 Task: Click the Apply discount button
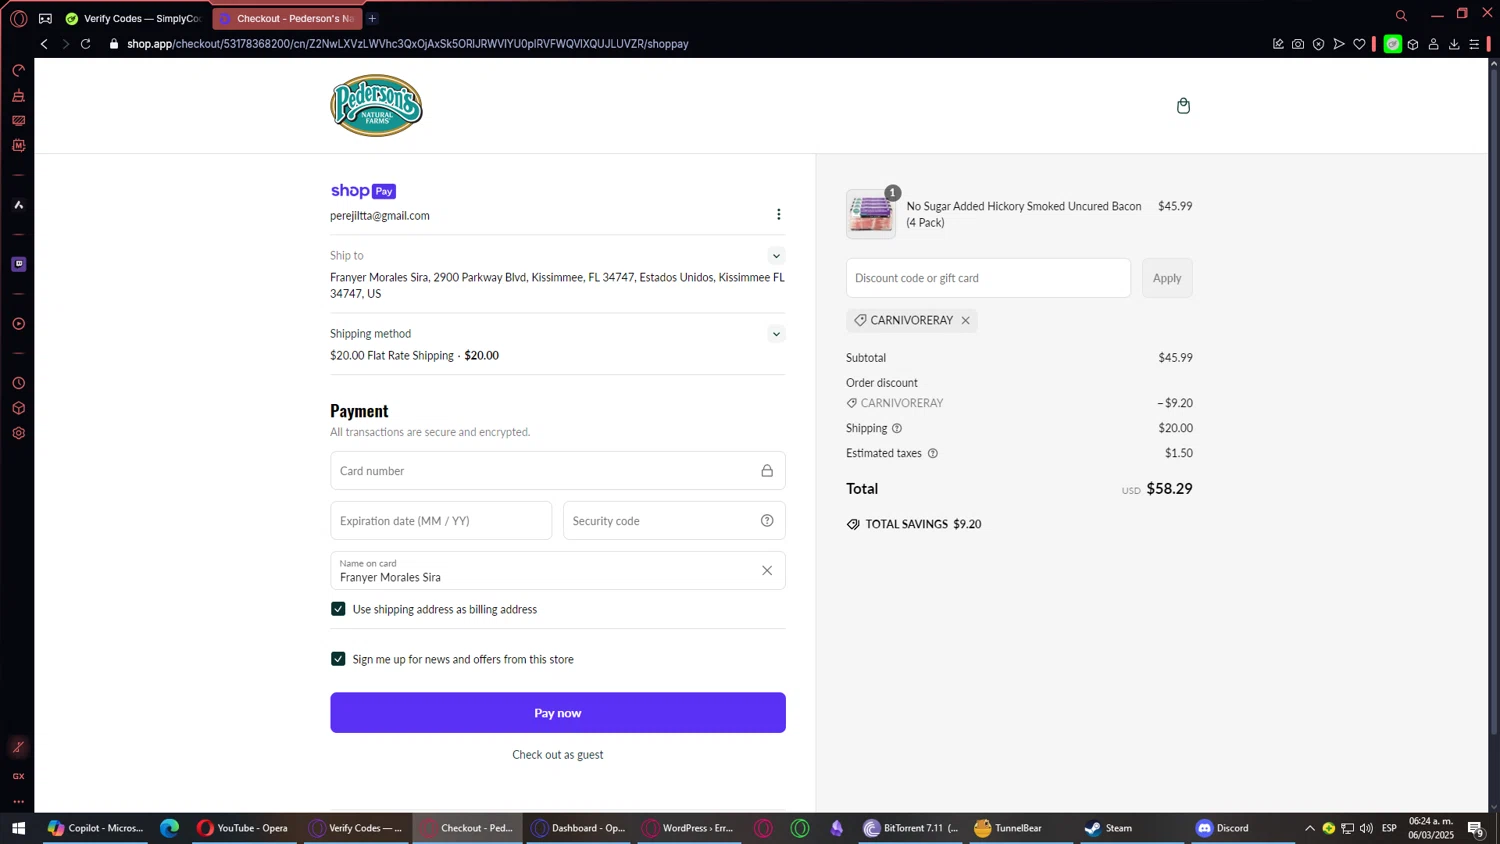1167,278
